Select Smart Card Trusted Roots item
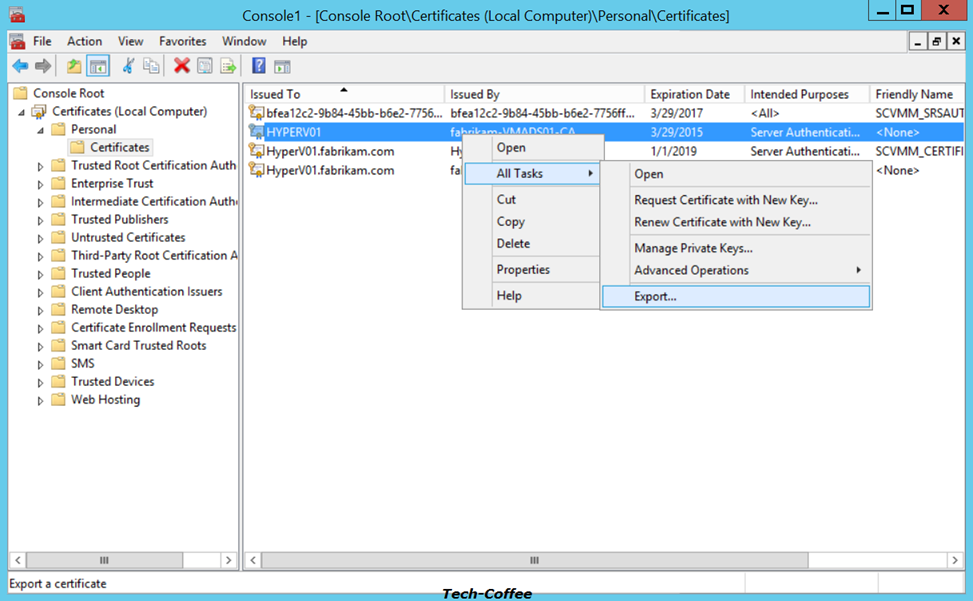This screenshot has height=601, width=973. click(x=138, y=345)
